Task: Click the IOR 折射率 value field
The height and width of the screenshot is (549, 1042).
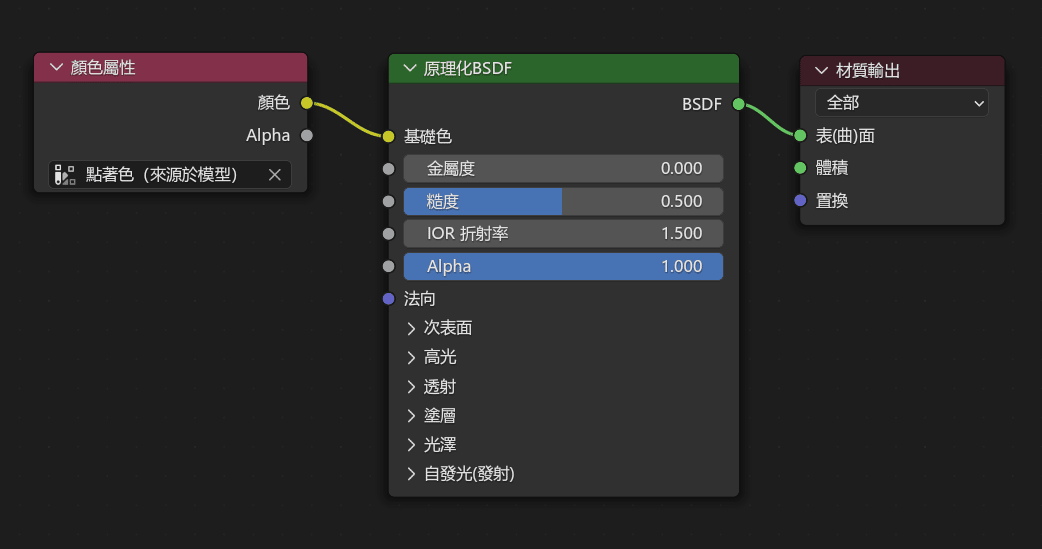Action: 564,234
